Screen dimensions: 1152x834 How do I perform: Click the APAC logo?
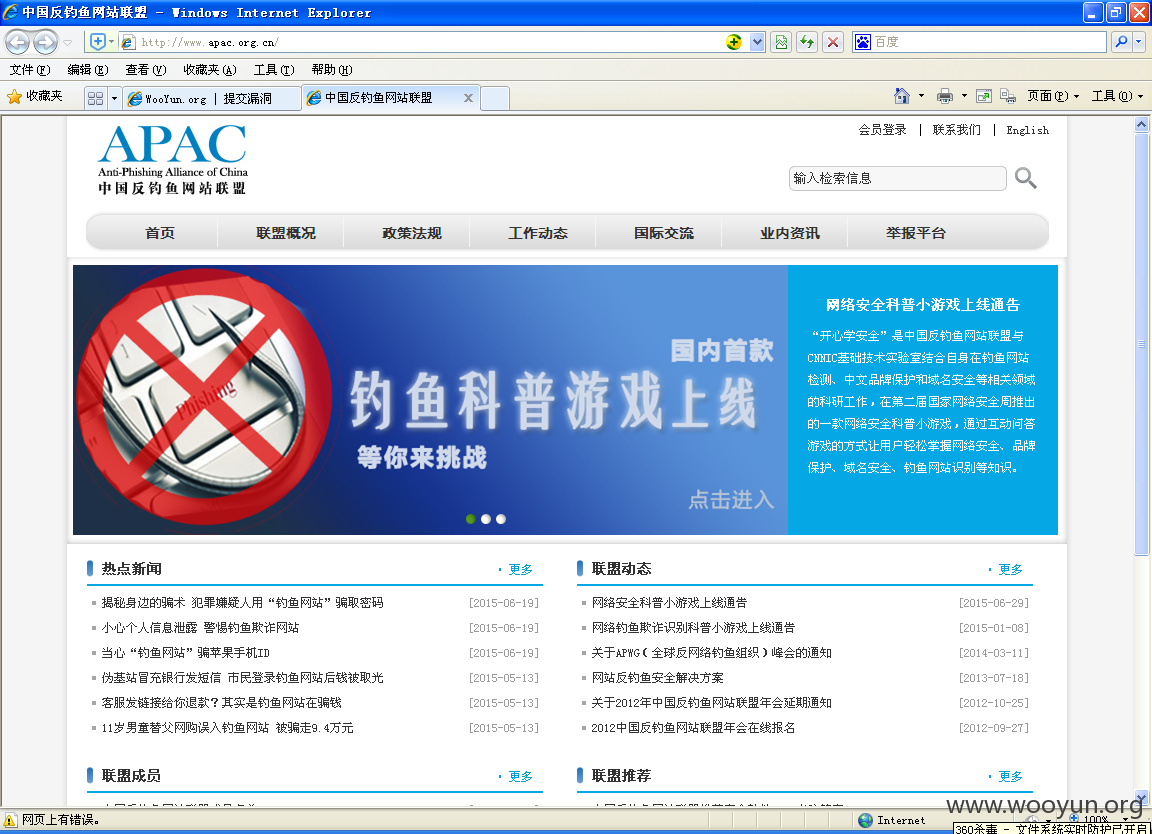coord(173,159)
